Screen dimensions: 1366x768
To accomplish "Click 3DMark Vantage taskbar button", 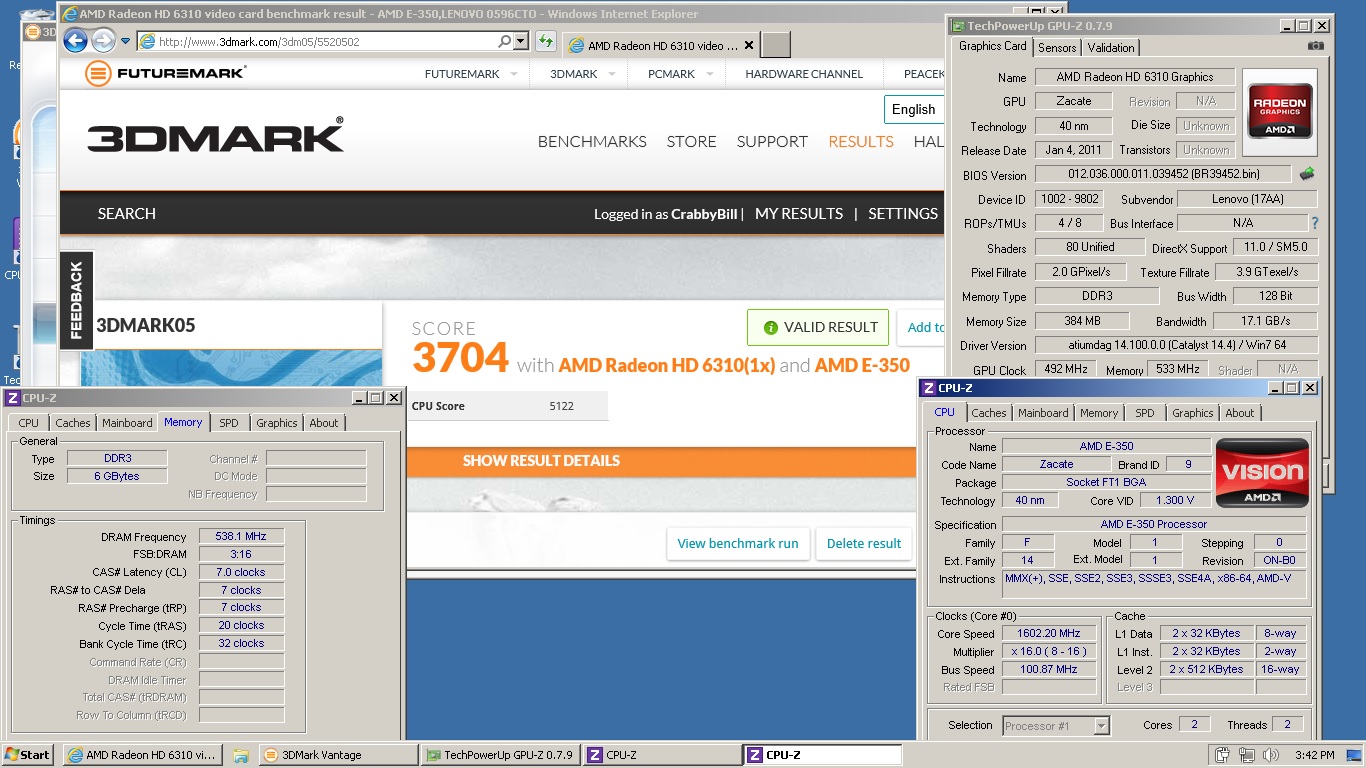I will (339, 755).
